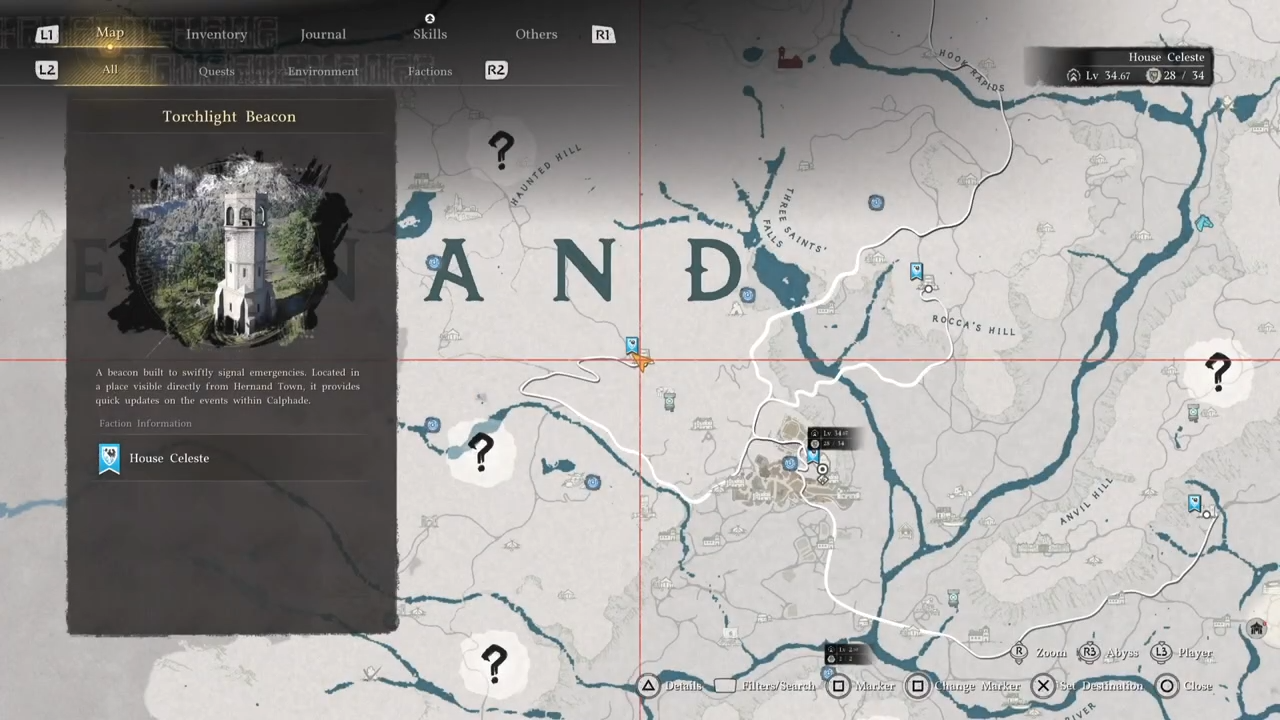Click the round blue marker inside the town

pos(790,463)
